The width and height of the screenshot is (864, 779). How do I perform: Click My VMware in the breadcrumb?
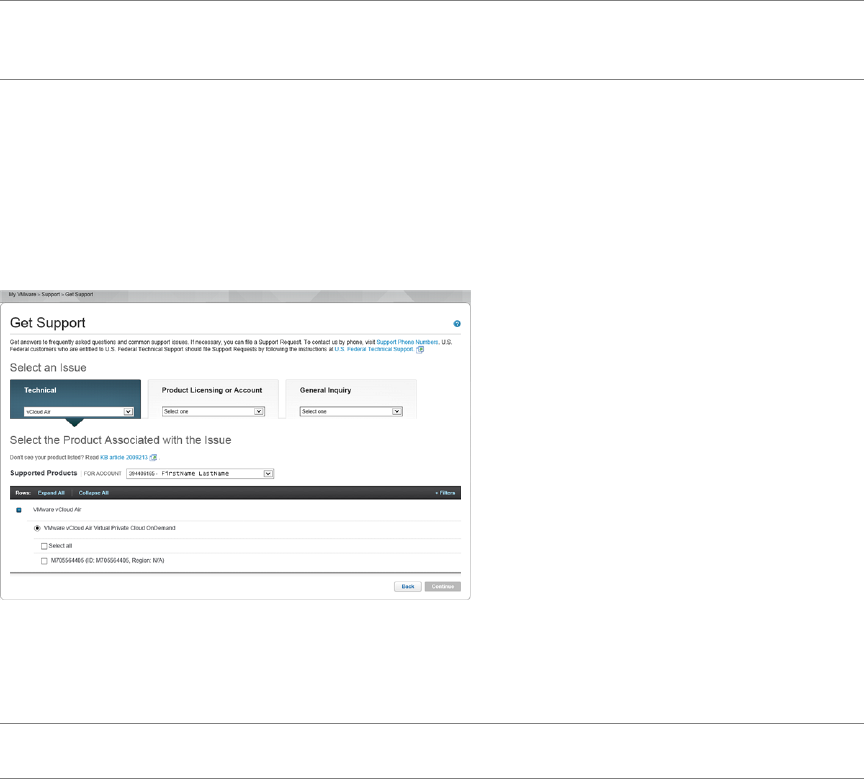22,294
